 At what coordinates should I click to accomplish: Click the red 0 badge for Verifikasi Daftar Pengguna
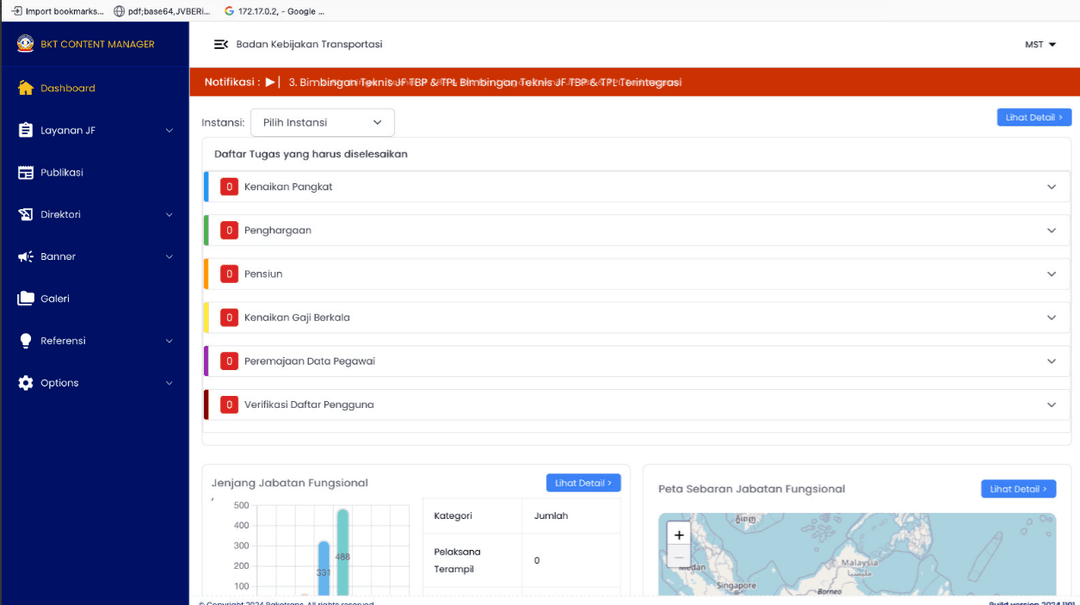[x=229, y=404]
